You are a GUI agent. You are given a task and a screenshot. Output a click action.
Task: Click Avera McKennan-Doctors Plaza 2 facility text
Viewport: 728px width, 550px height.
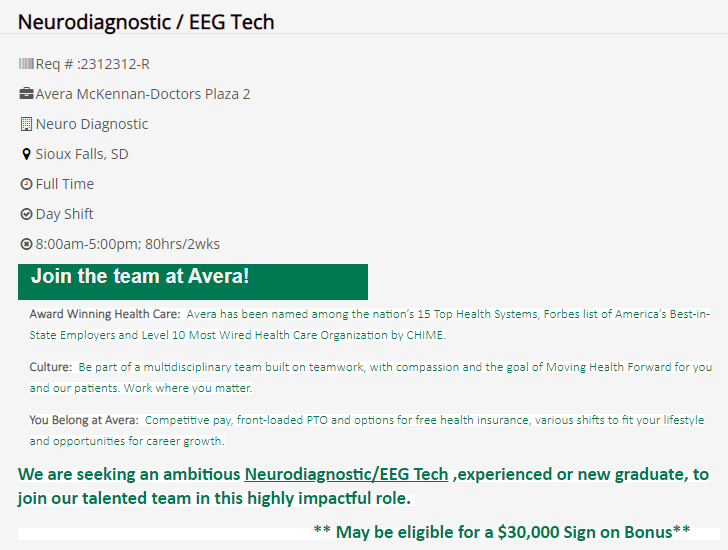[x=143, y=94]
